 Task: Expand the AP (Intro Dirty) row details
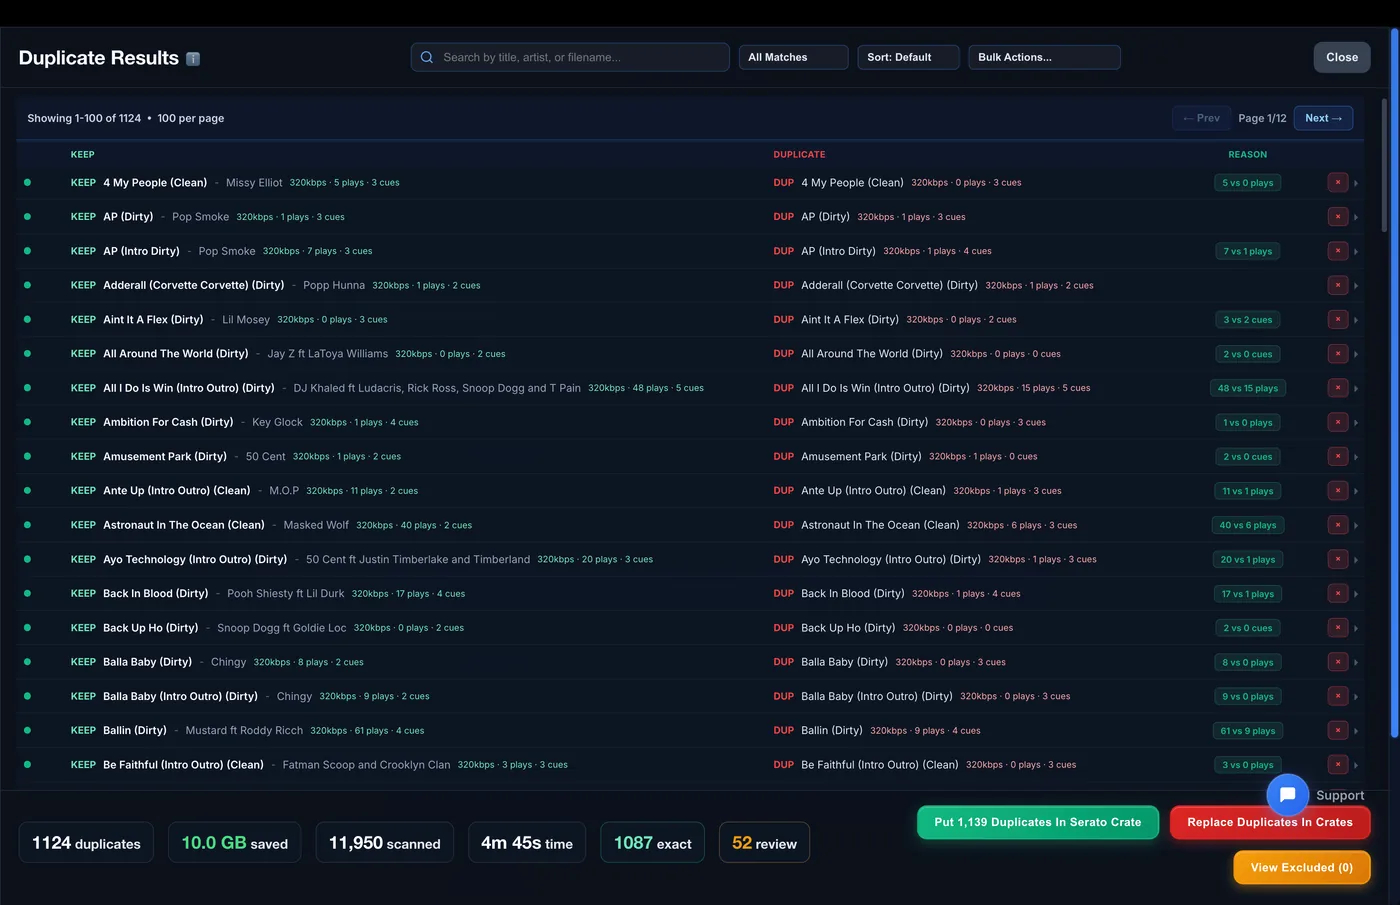1356,251
